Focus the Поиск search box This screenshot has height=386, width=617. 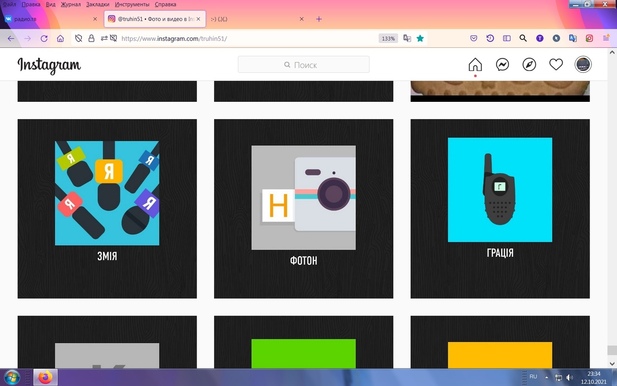click(304, 65)
